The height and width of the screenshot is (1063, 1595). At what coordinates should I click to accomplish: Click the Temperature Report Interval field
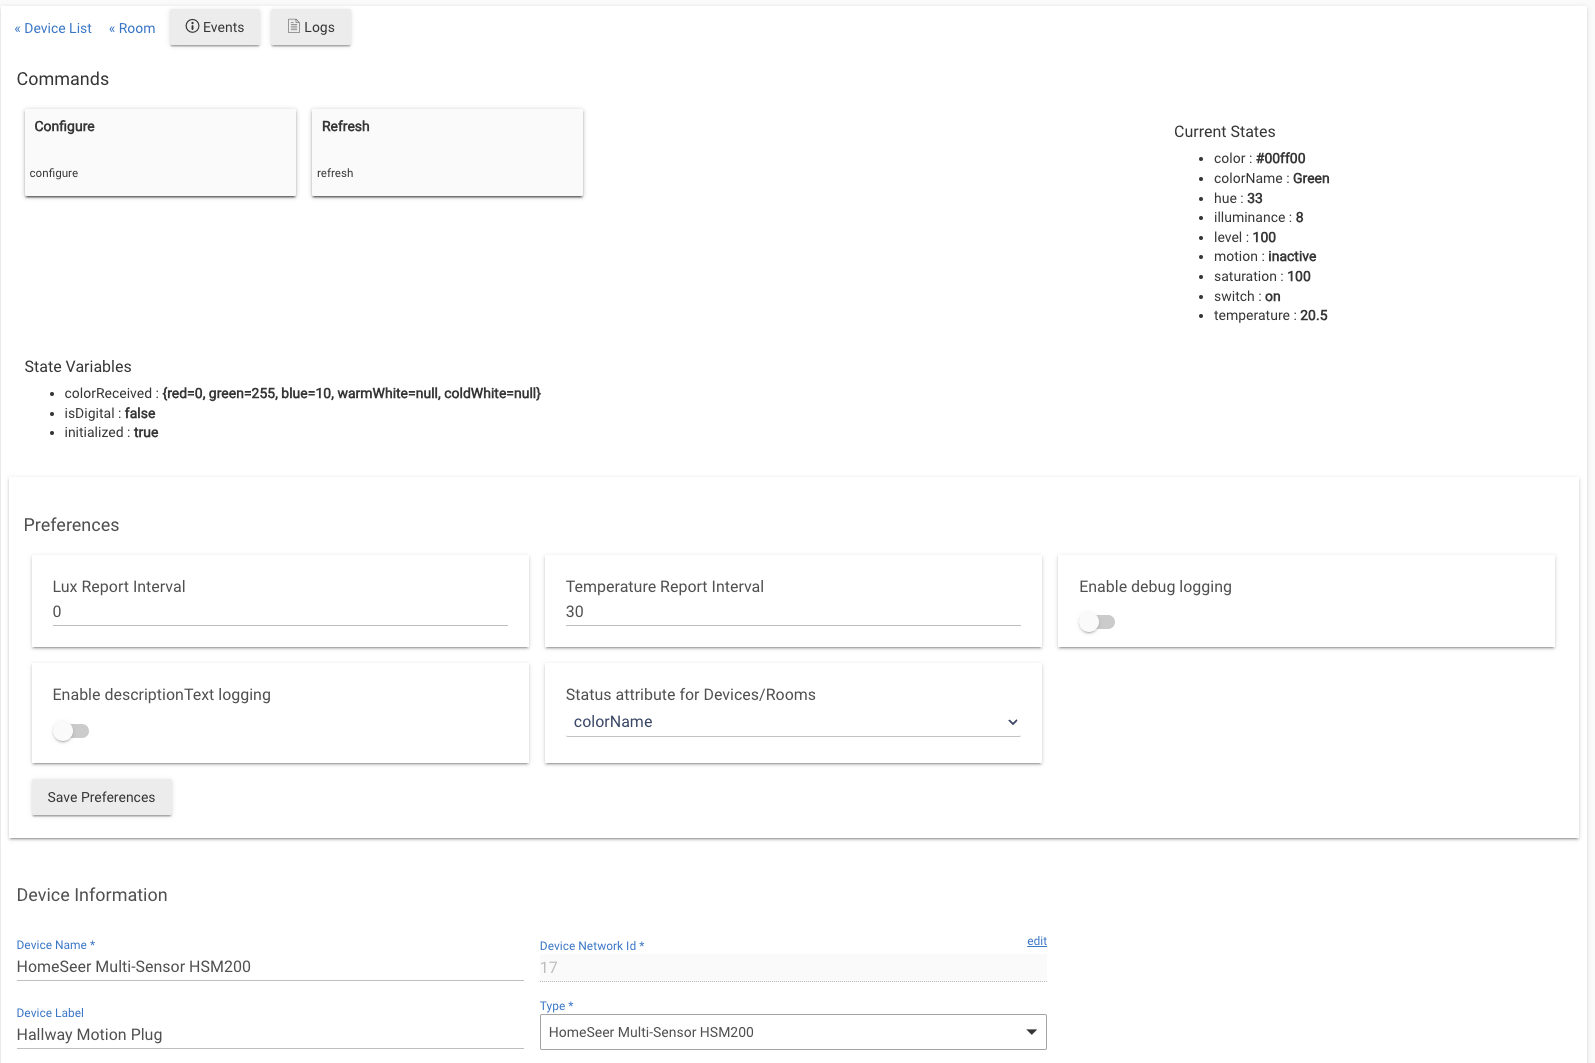[792, 612]
